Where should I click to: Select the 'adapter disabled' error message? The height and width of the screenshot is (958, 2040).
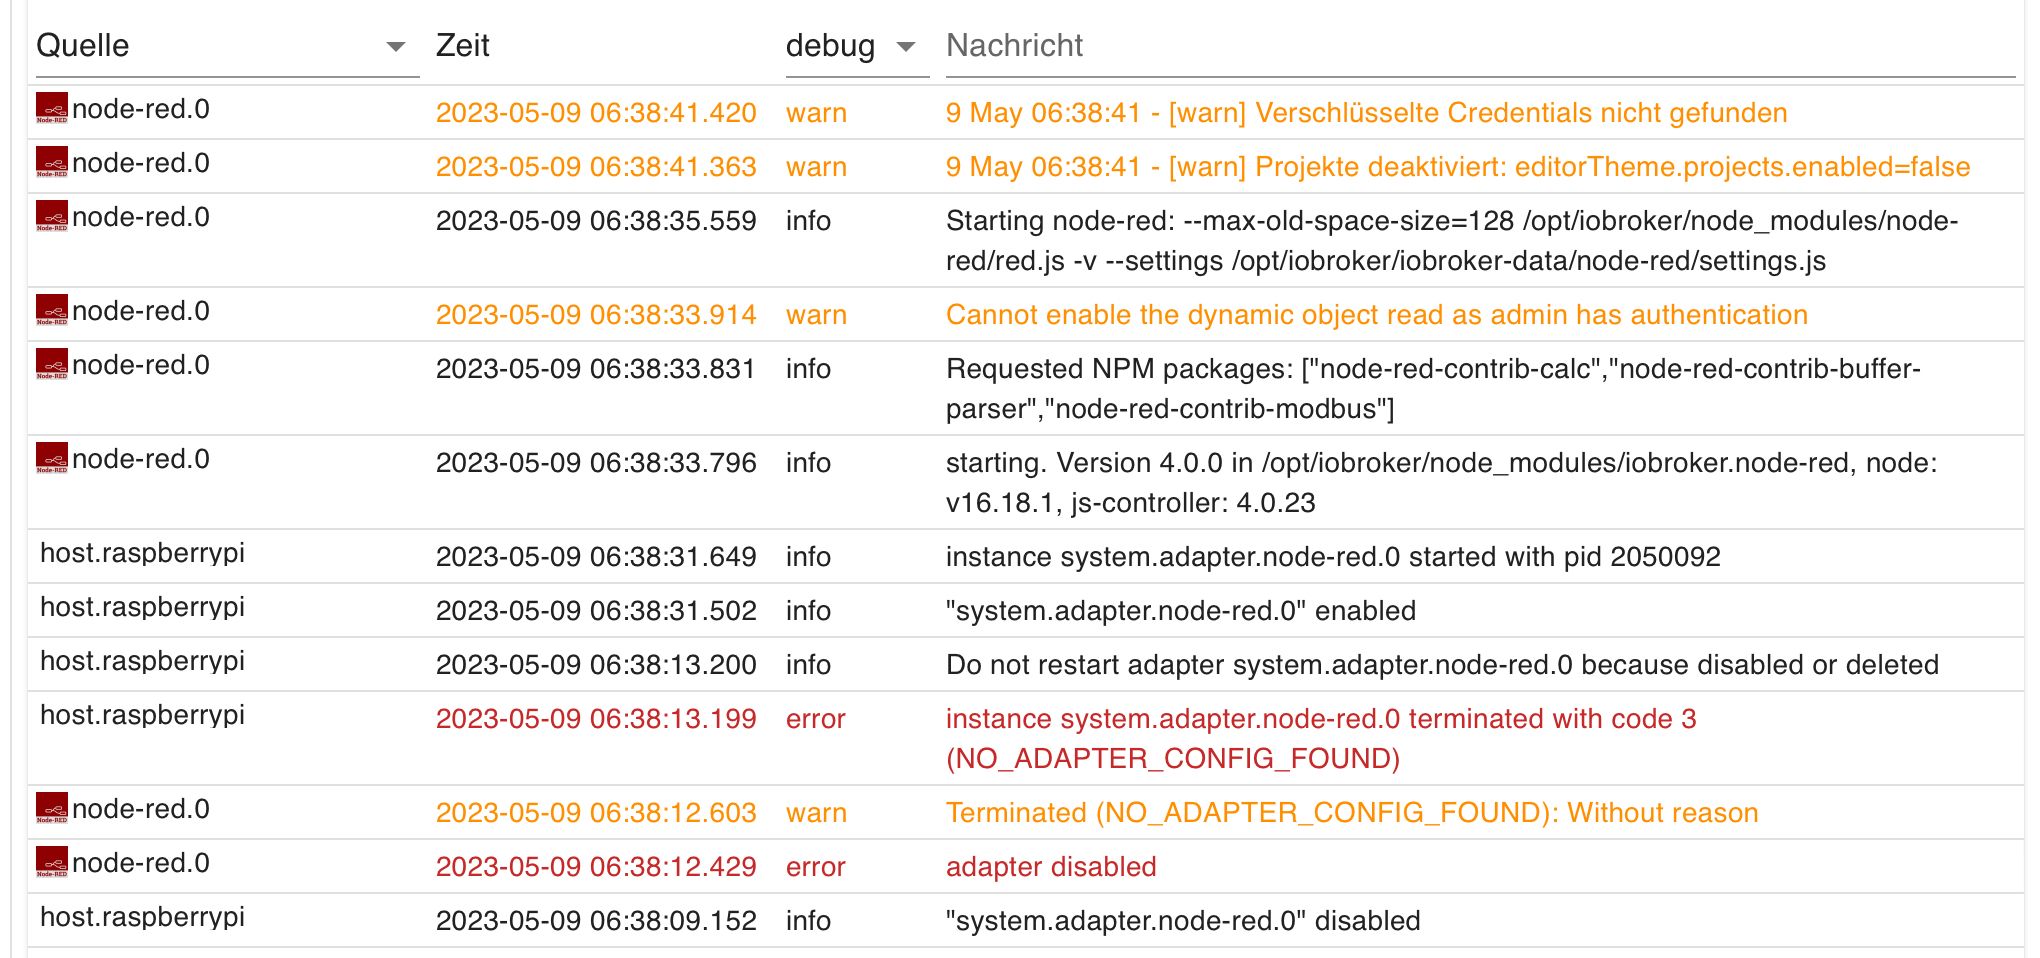point(1051,866)
